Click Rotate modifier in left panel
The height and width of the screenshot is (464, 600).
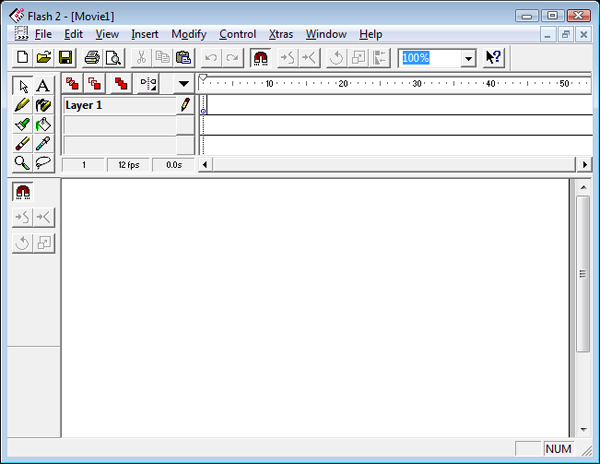23,243
